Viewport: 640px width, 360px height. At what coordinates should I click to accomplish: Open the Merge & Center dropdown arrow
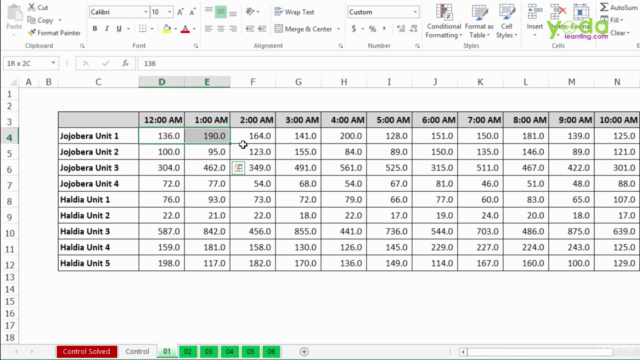pos(338,29)
